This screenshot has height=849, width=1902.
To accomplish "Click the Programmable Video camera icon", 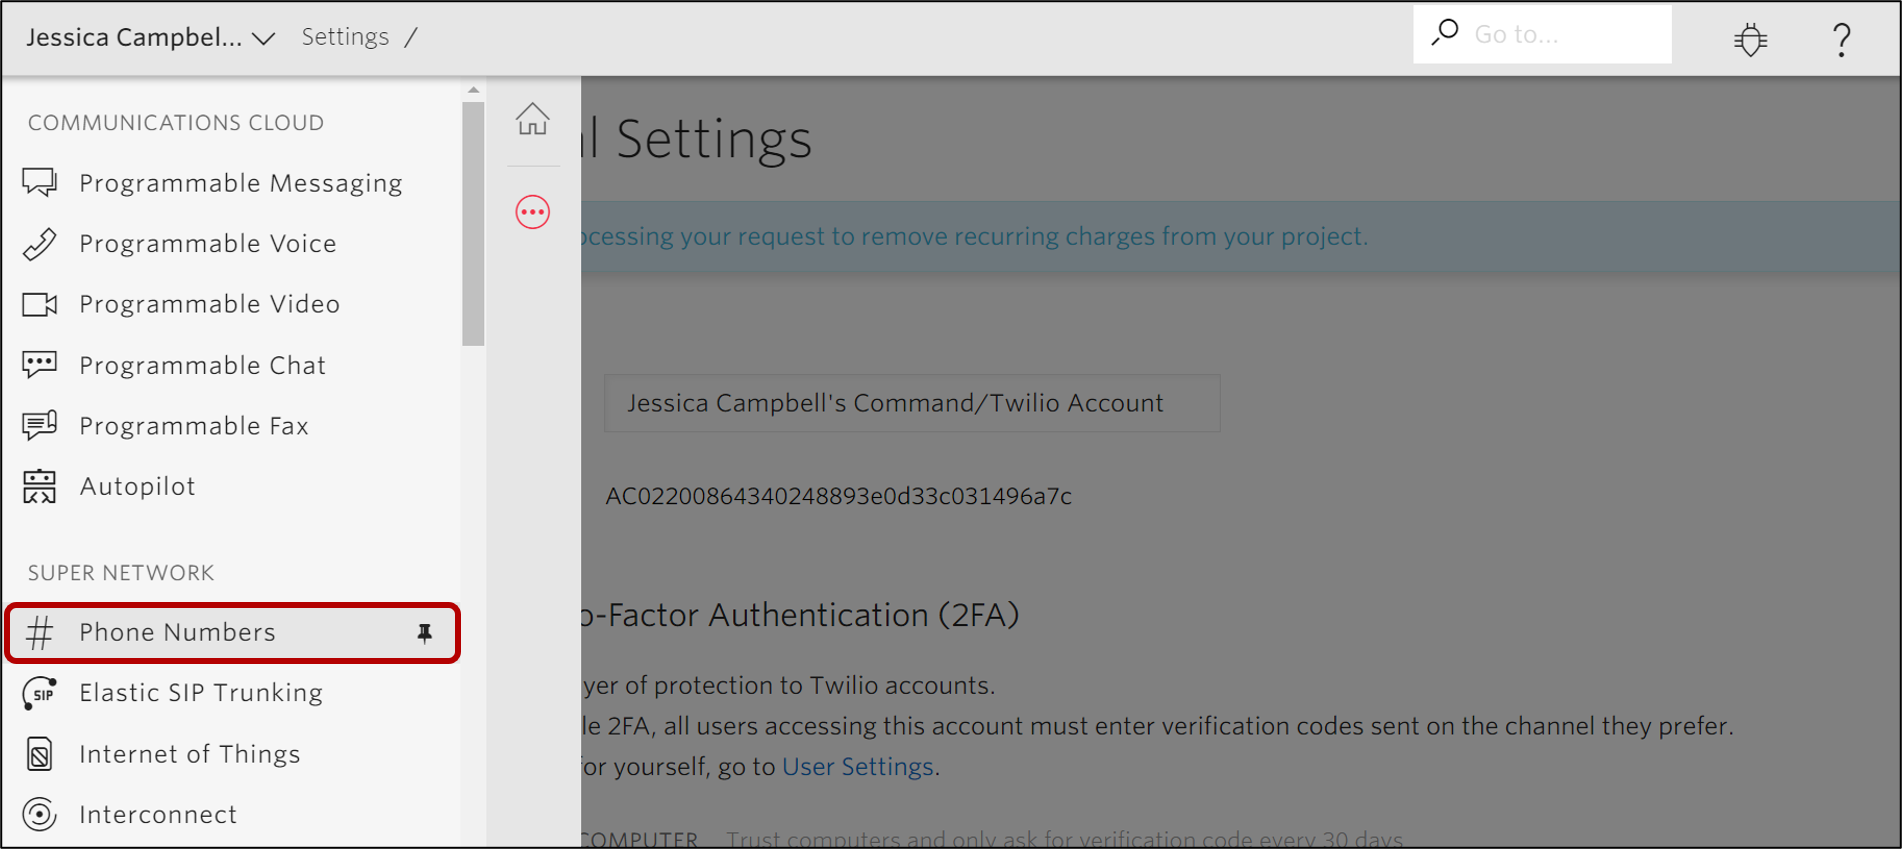I will (x=40, y=304).
